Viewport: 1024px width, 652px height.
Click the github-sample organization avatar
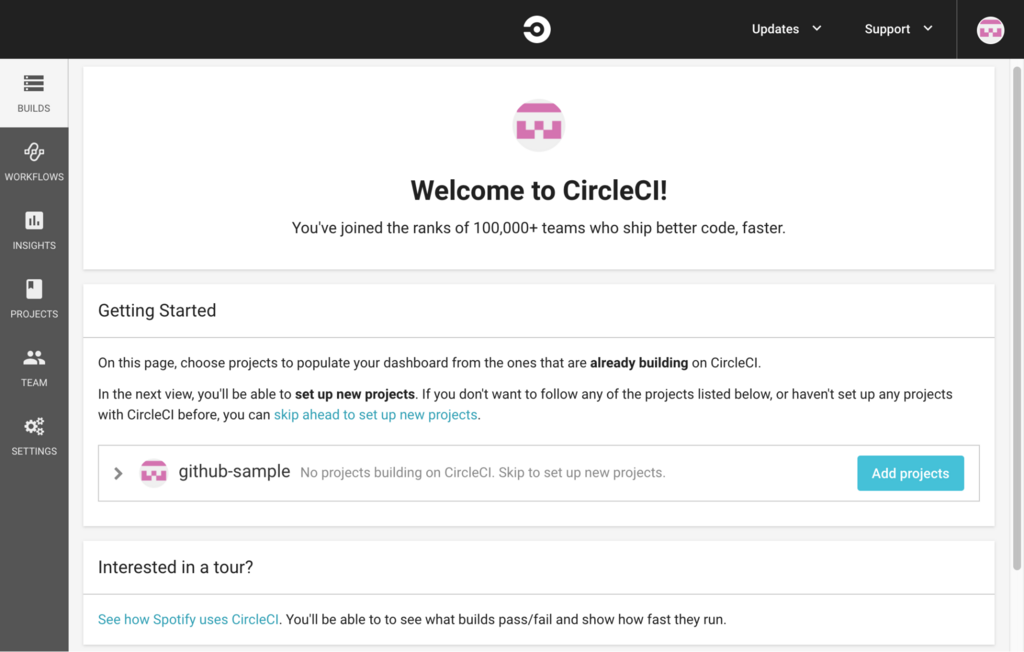pyautogui.click(x=153, y=472)
